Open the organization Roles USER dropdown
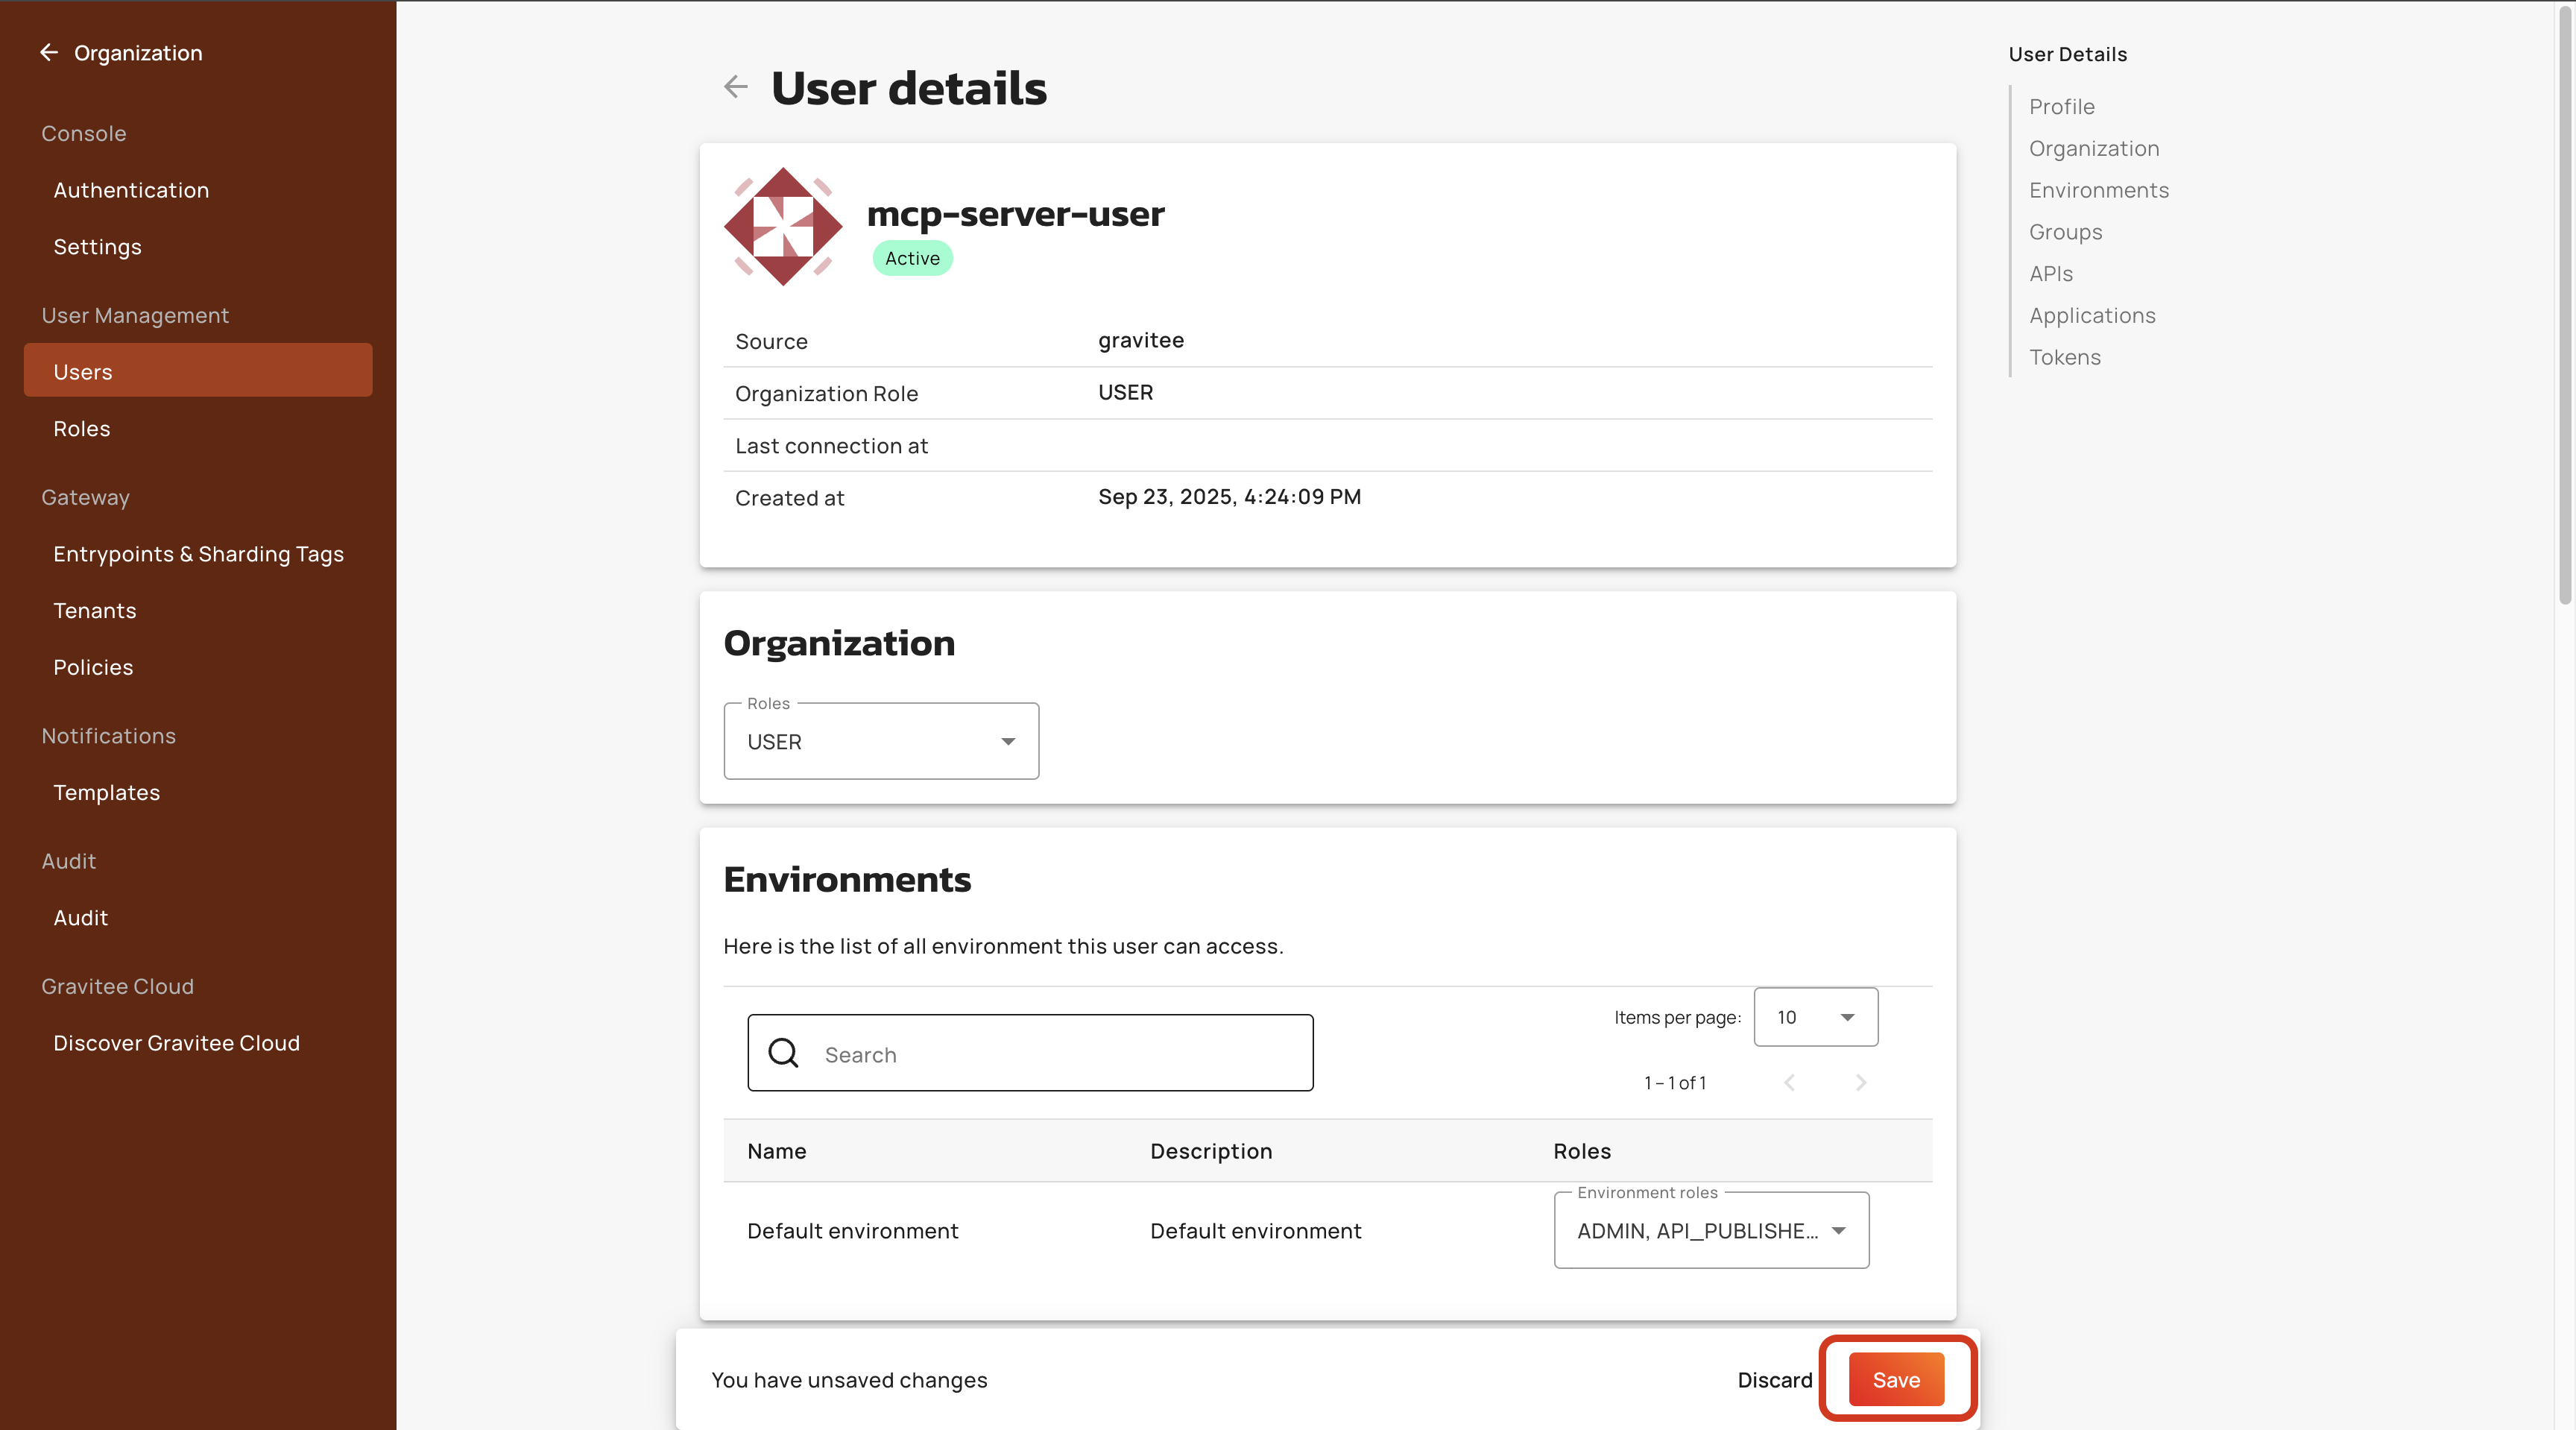This screenshot has height=1430, width=2576. pos(880,741)
